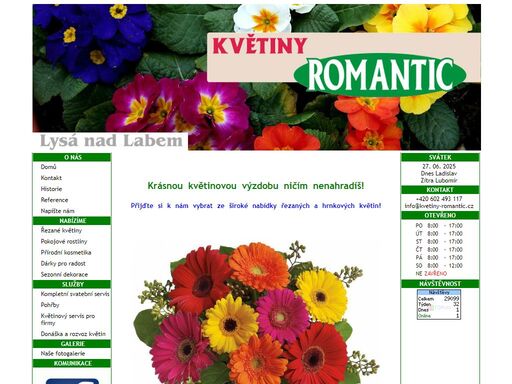Image resolution: width=512 pixels, height=384 pixels.
Task: Click the NÁVŠTĚVNOST panel header
Action: coord(440,284)
